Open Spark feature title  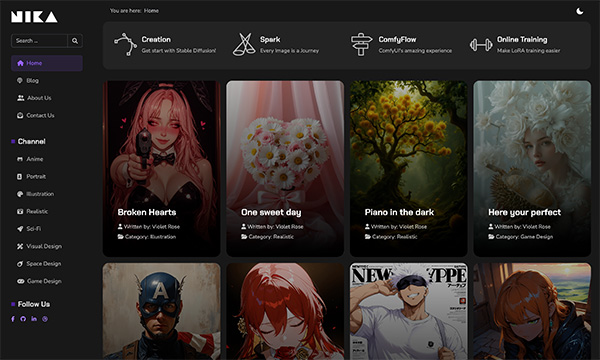[270, 39]
